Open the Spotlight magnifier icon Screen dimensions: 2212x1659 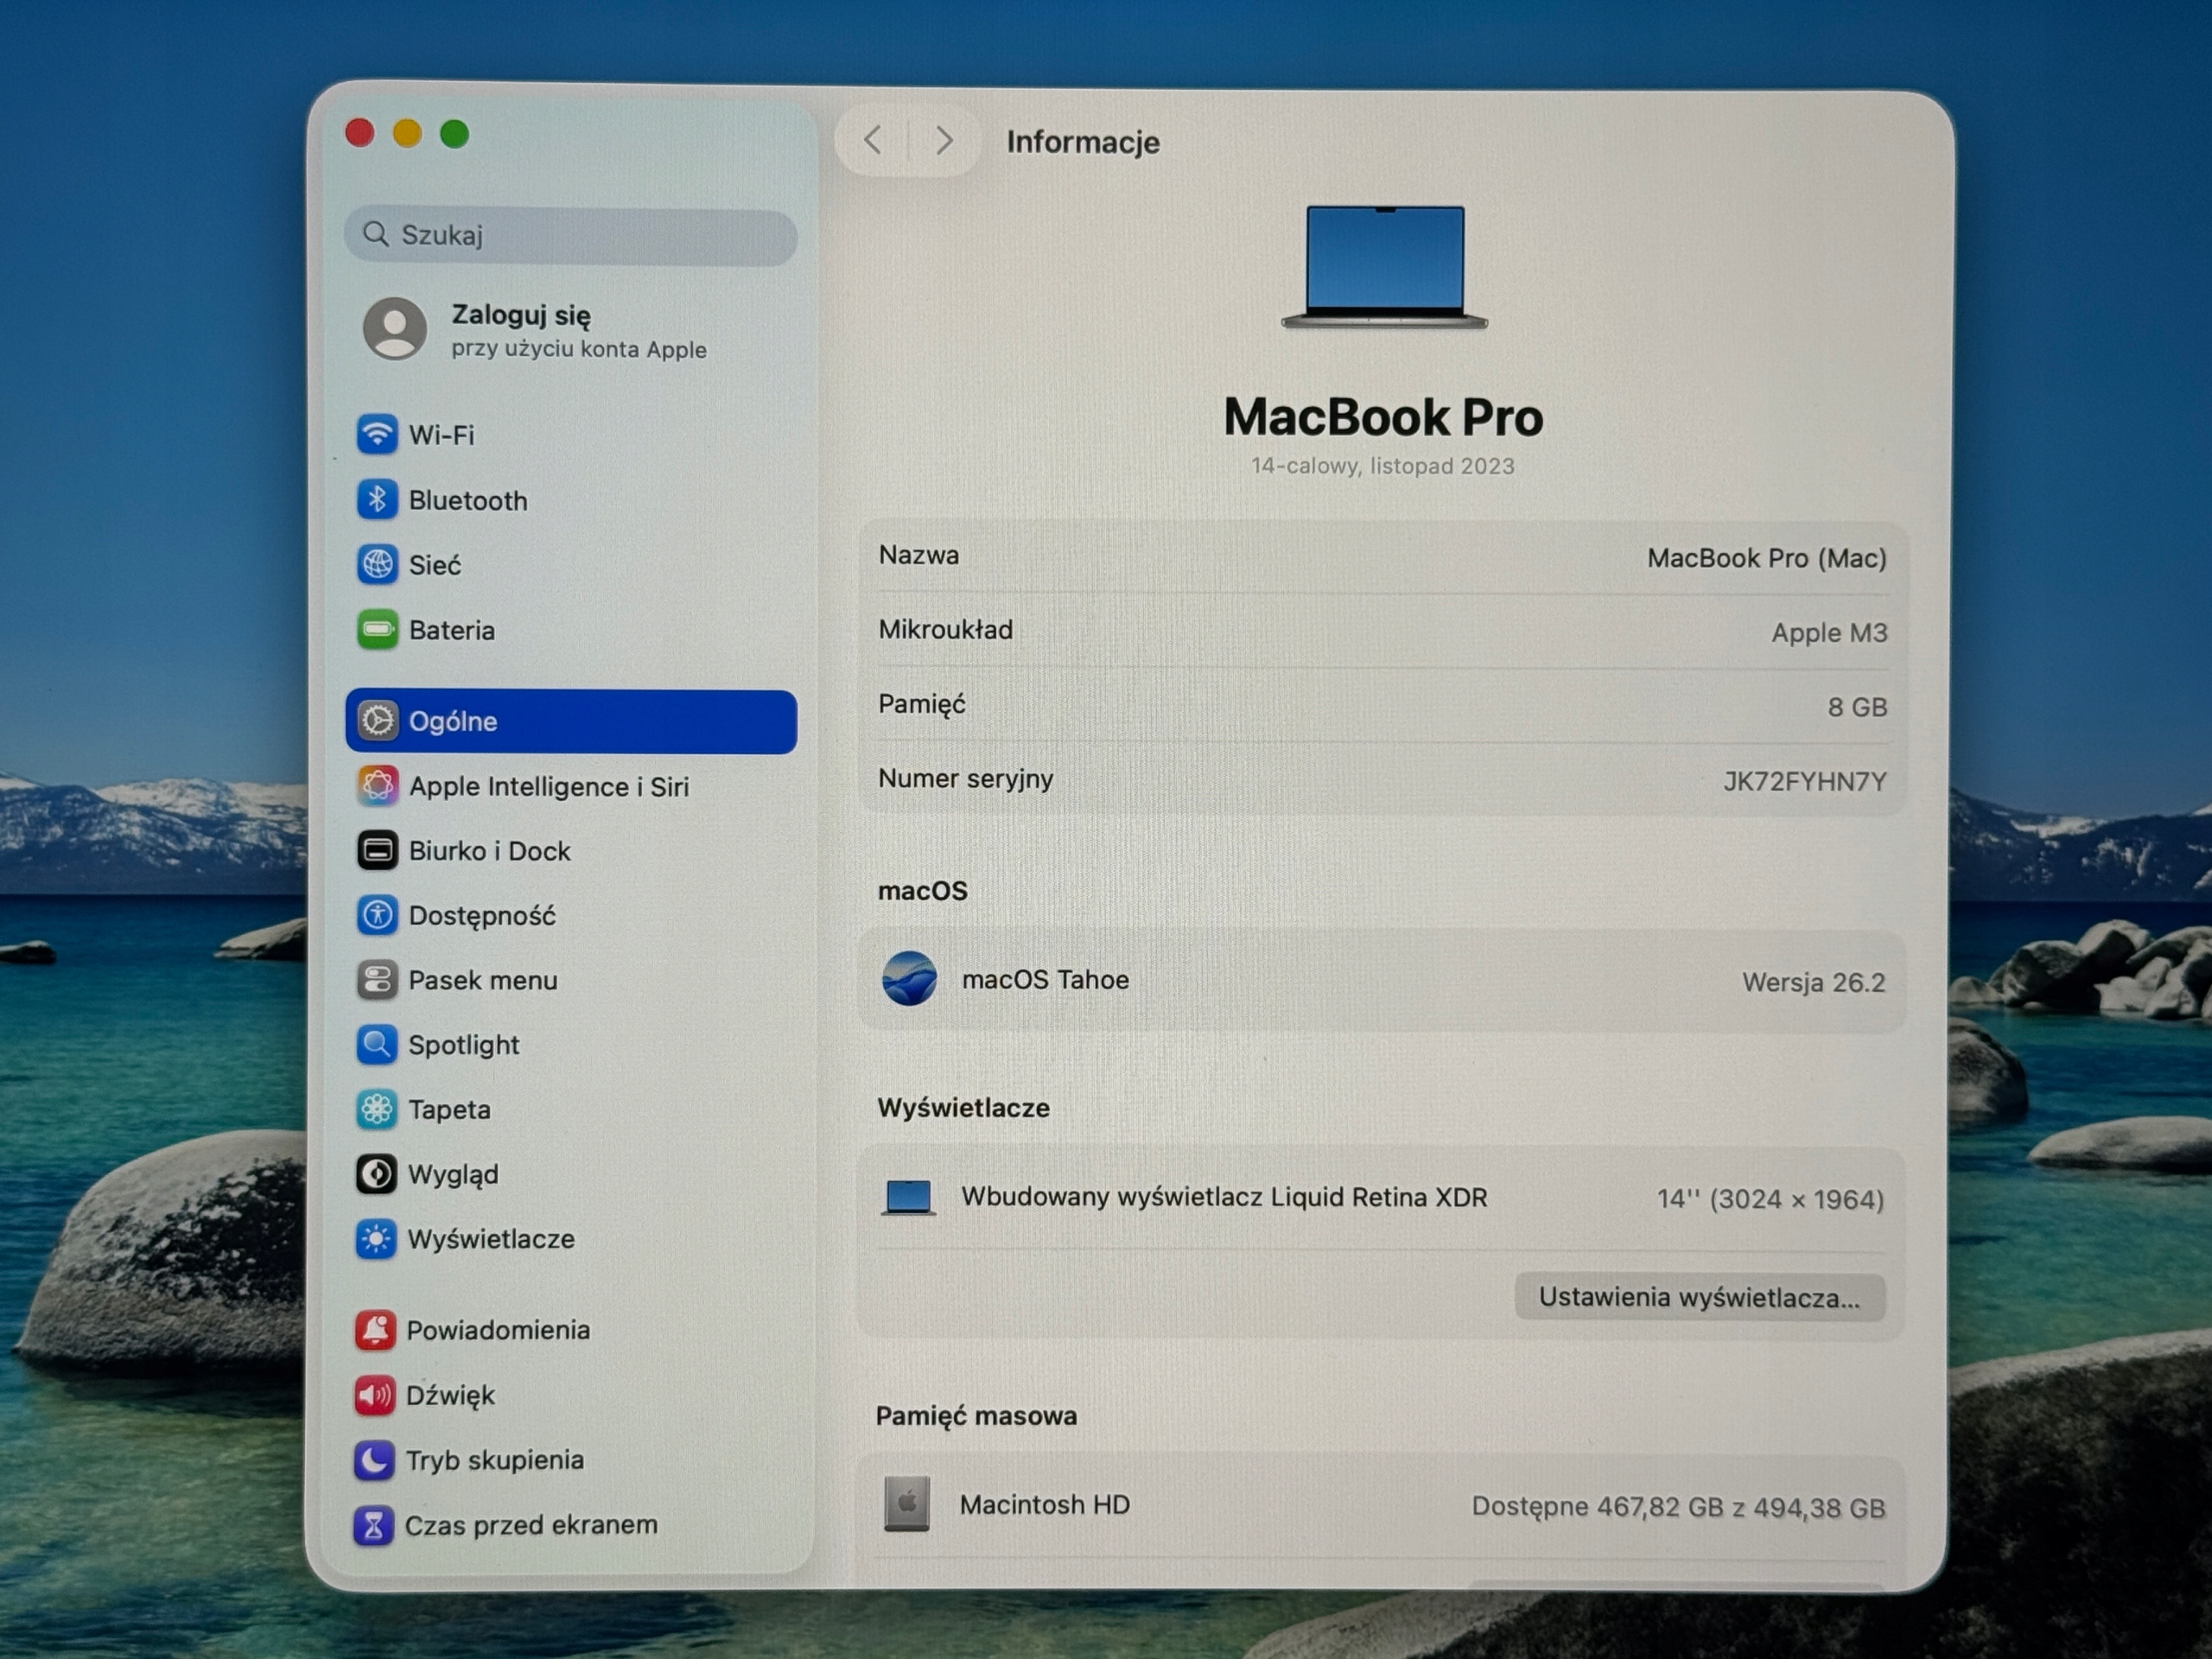[x=376, y=1045]
